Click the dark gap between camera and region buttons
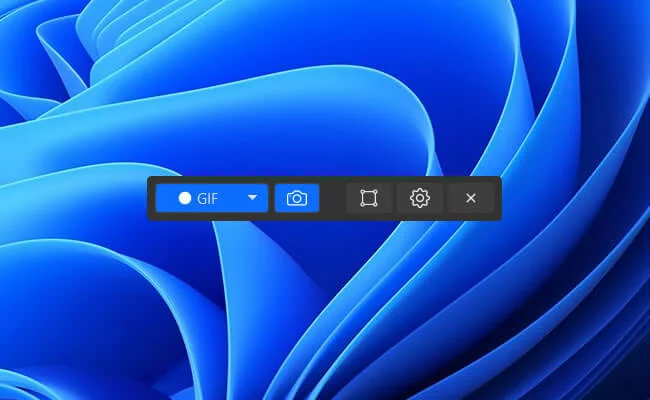650x400 pixels. click(333, 198)
